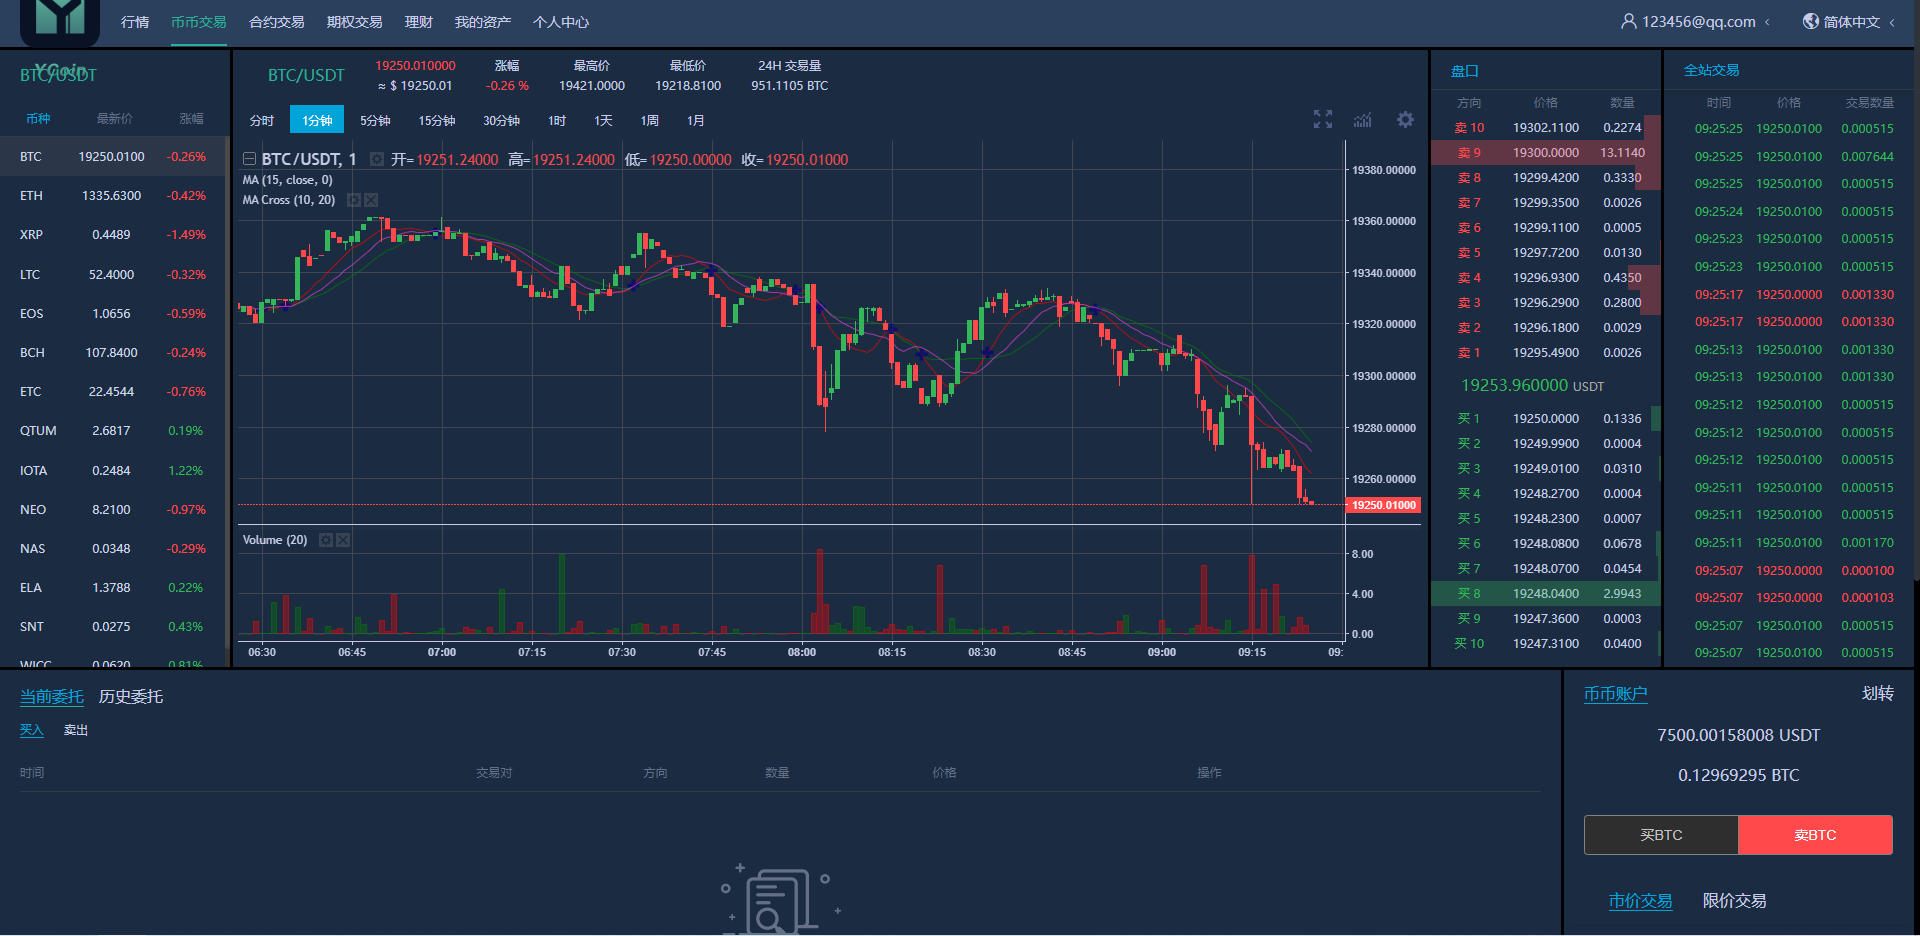Click the red 卖BTC button
This screenshot has height=936, width=1920.
1815,834
